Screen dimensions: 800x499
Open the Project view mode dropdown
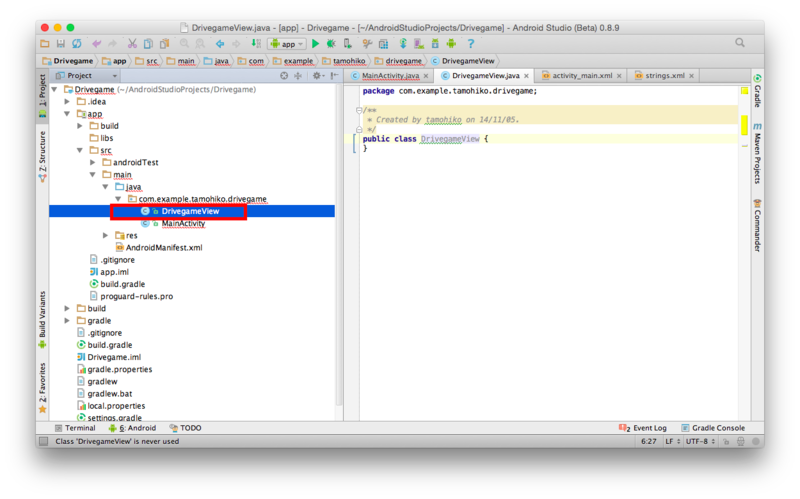87,76
